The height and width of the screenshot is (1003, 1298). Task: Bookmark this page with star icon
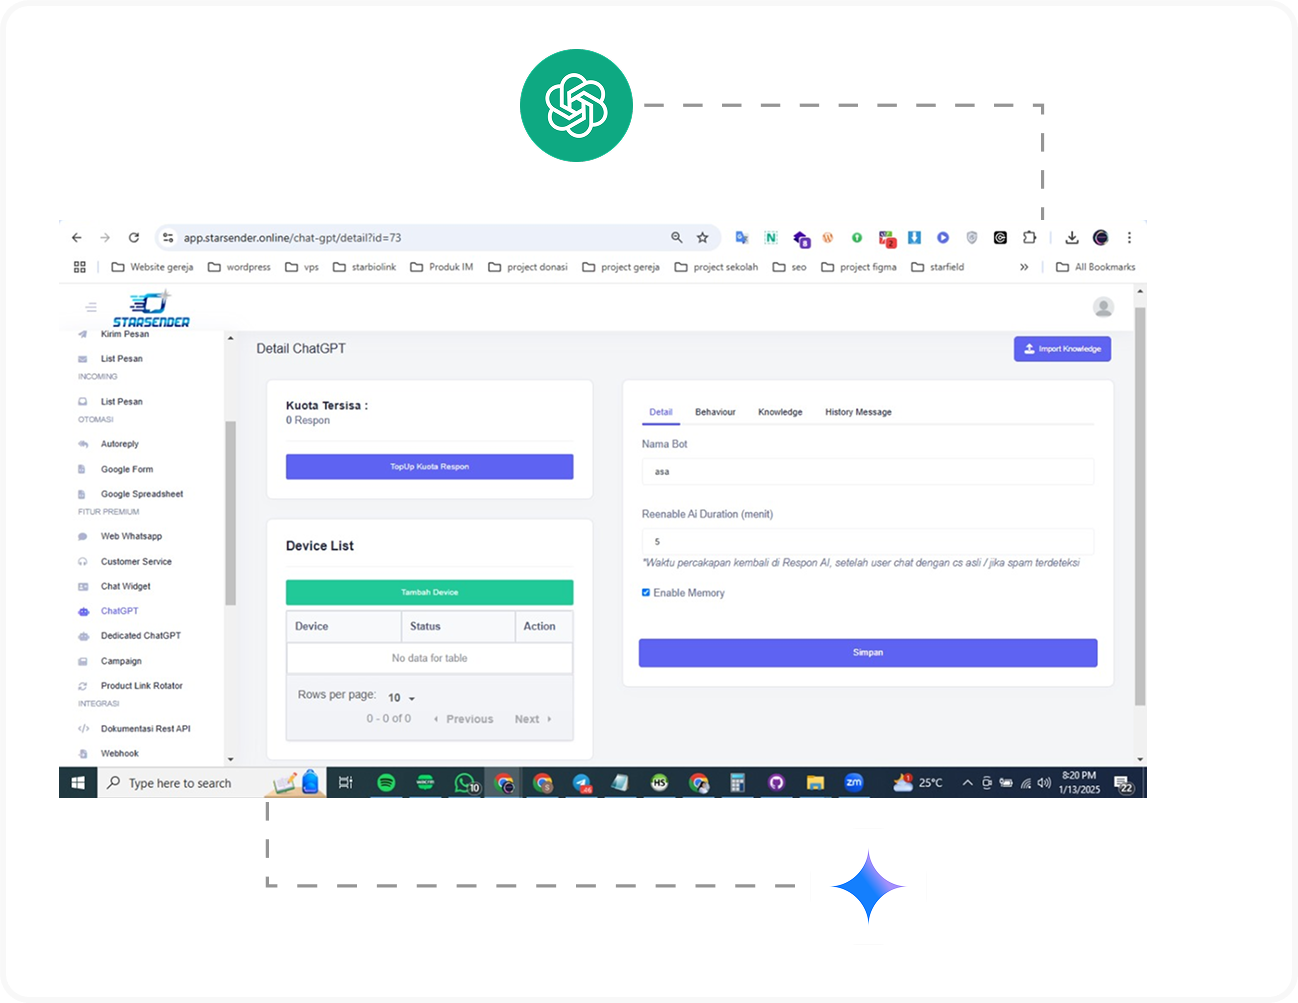click(702, 238)
